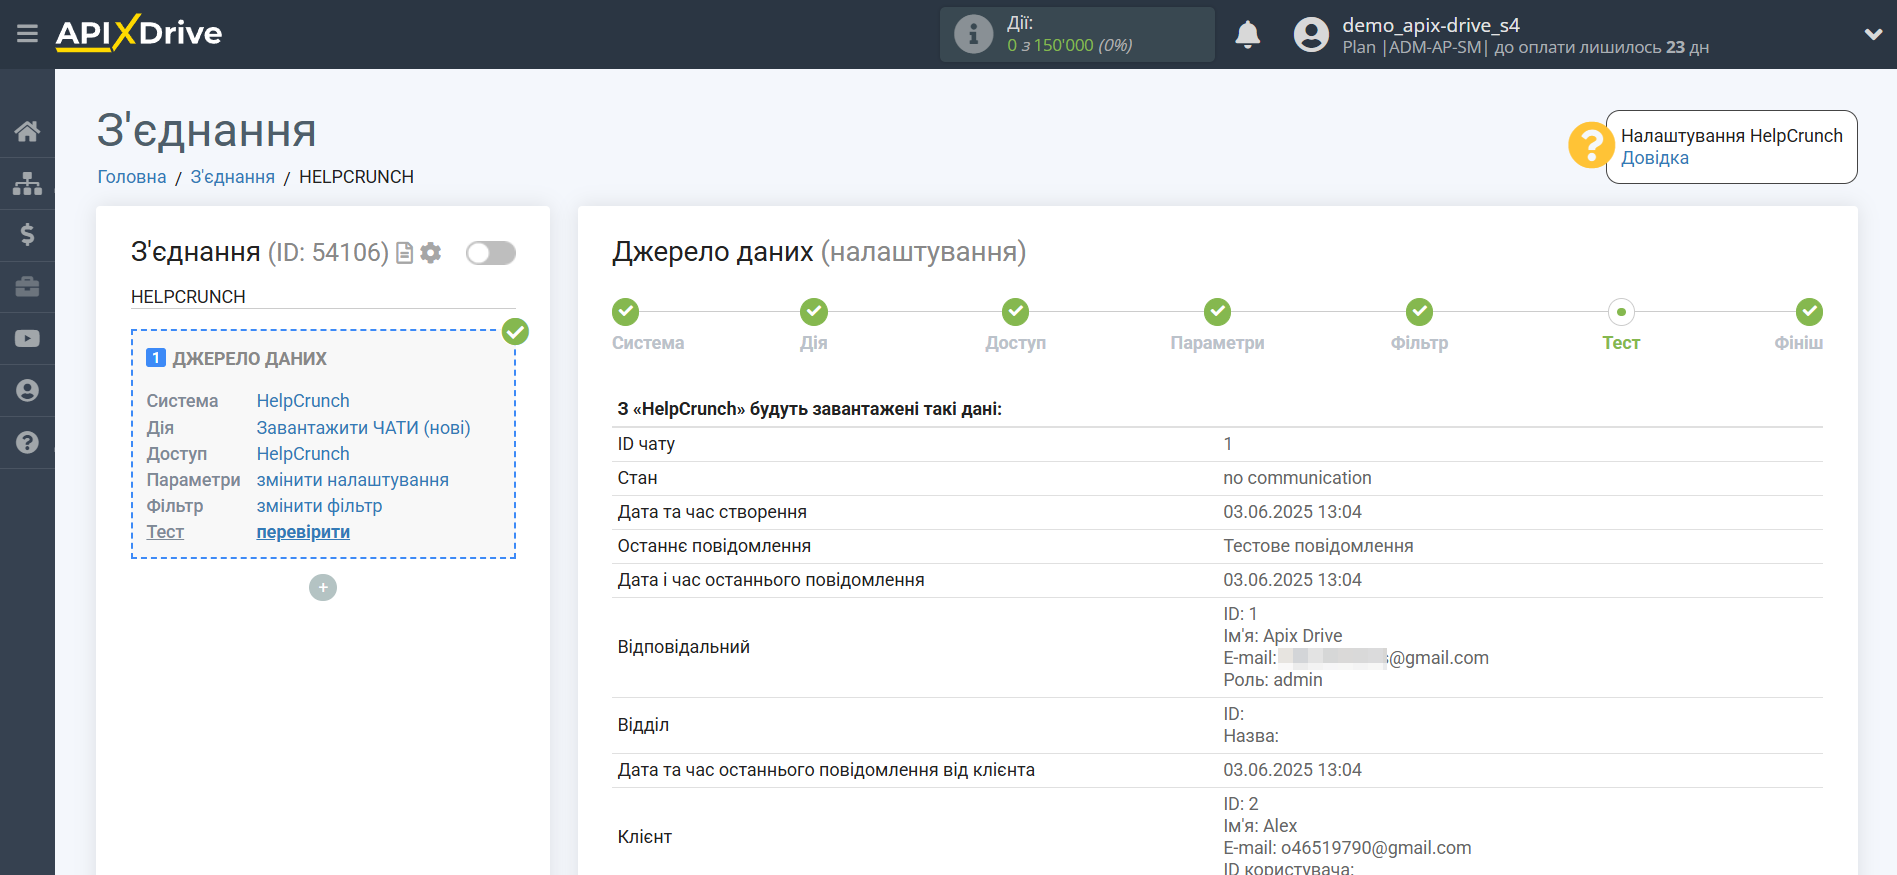Expand the account dropdown chevron

1873,34
